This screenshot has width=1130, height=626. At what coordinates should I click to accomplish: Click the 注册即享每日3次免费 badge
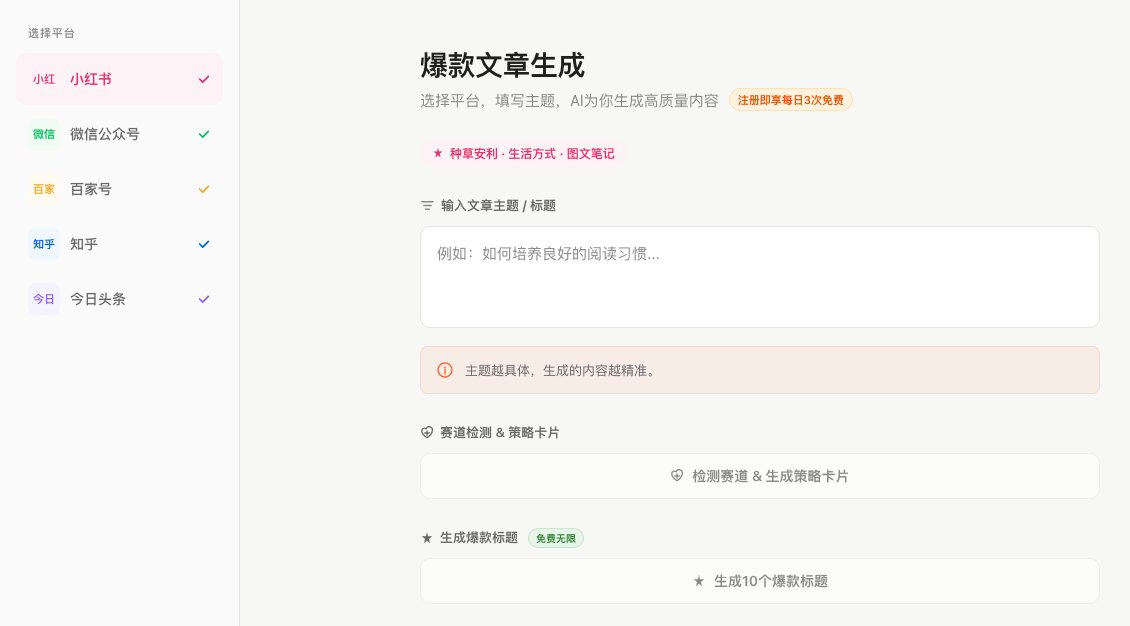(791, 100)
